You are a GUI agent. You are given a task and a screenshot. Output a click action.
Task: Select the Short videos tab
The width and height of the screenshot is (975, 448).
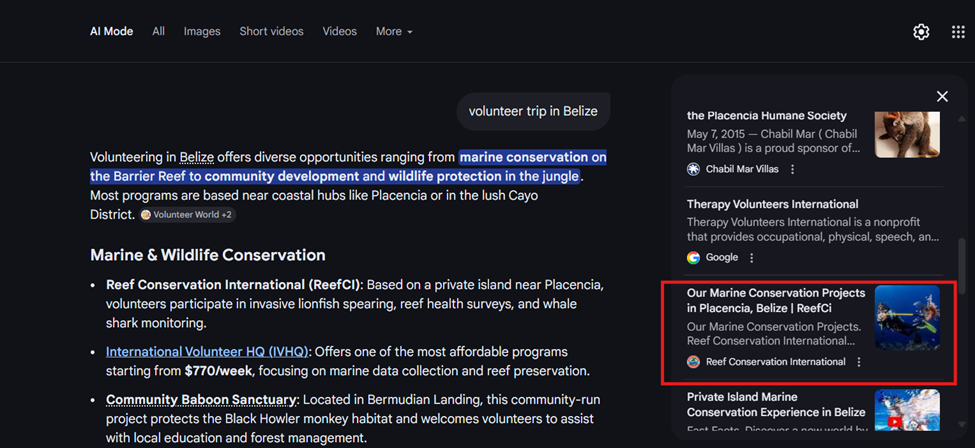(x=271, y=32)
